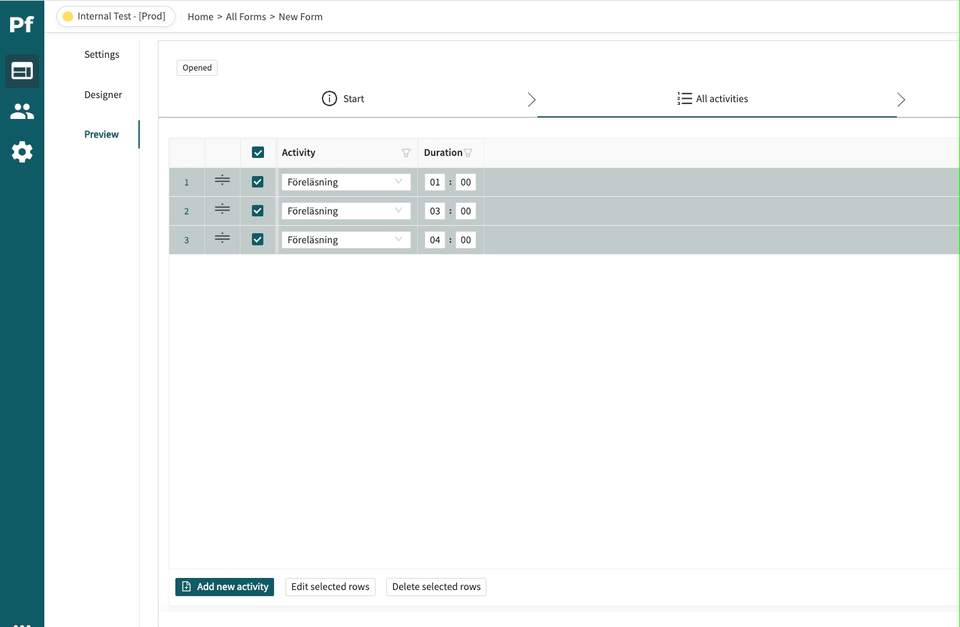
Task: Click the yellow status dot in Internal Test
Action: click(68, 17)
